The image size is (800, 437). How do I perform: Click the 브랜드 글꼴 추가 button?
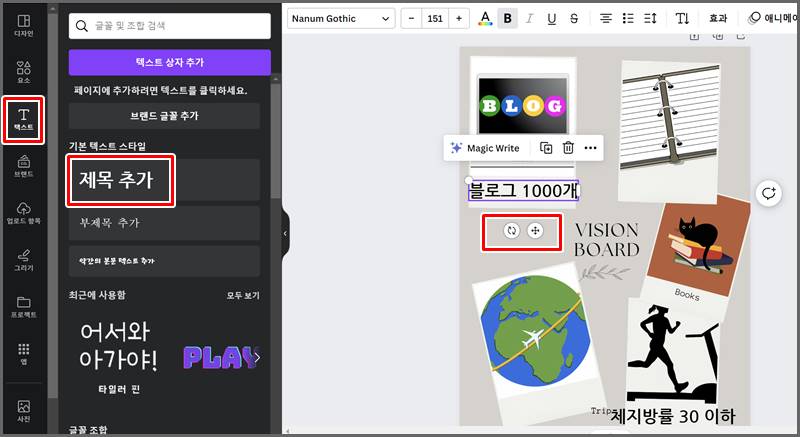(164, 116)
